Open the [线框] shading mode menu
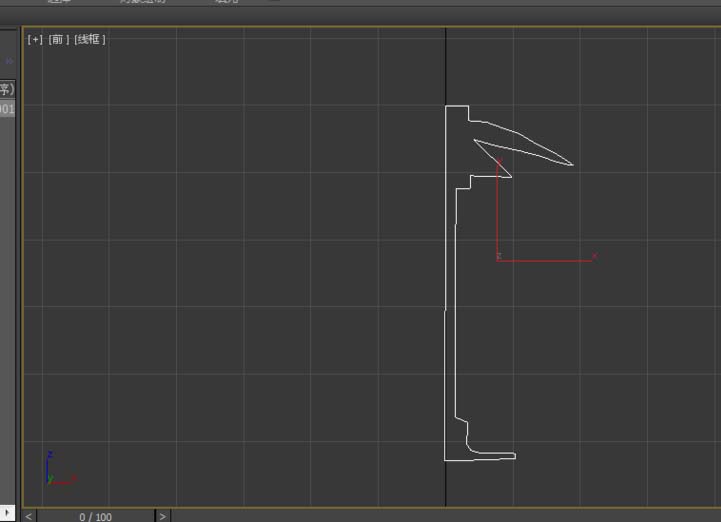Image resolution: width=721 pixels, height=522 pixels. pyautogui.click(x=90, y=40)
